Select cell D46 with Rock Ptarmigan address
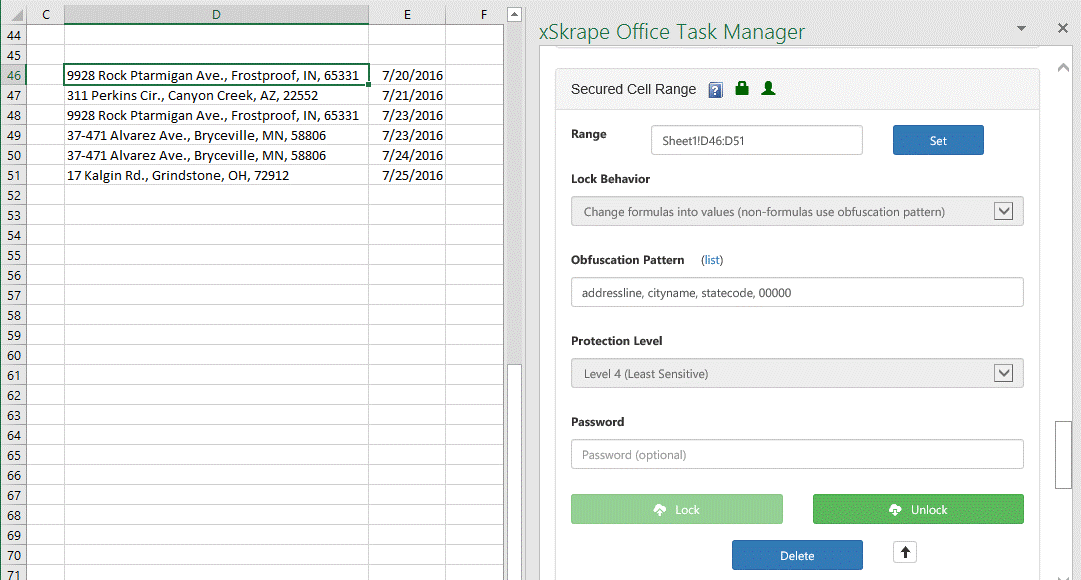 pos(216,75)
